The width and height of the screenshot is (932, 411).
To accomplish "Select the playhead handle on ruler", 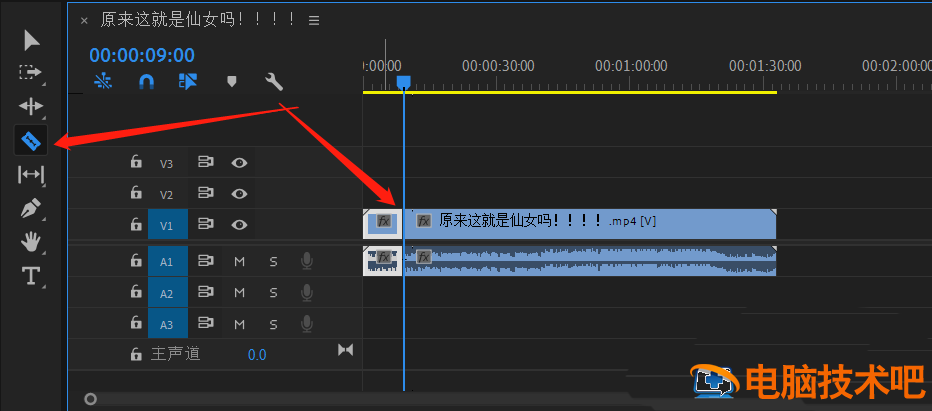I will (404, 81).
